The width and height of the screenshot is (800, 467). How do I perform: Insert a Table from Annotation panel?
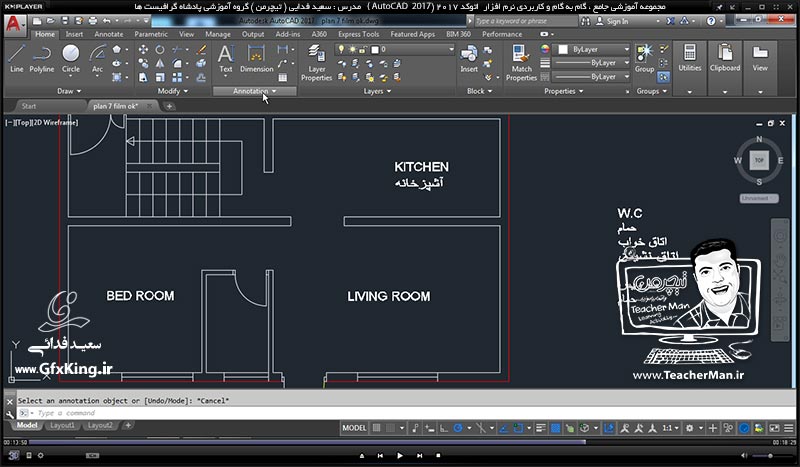283,78
